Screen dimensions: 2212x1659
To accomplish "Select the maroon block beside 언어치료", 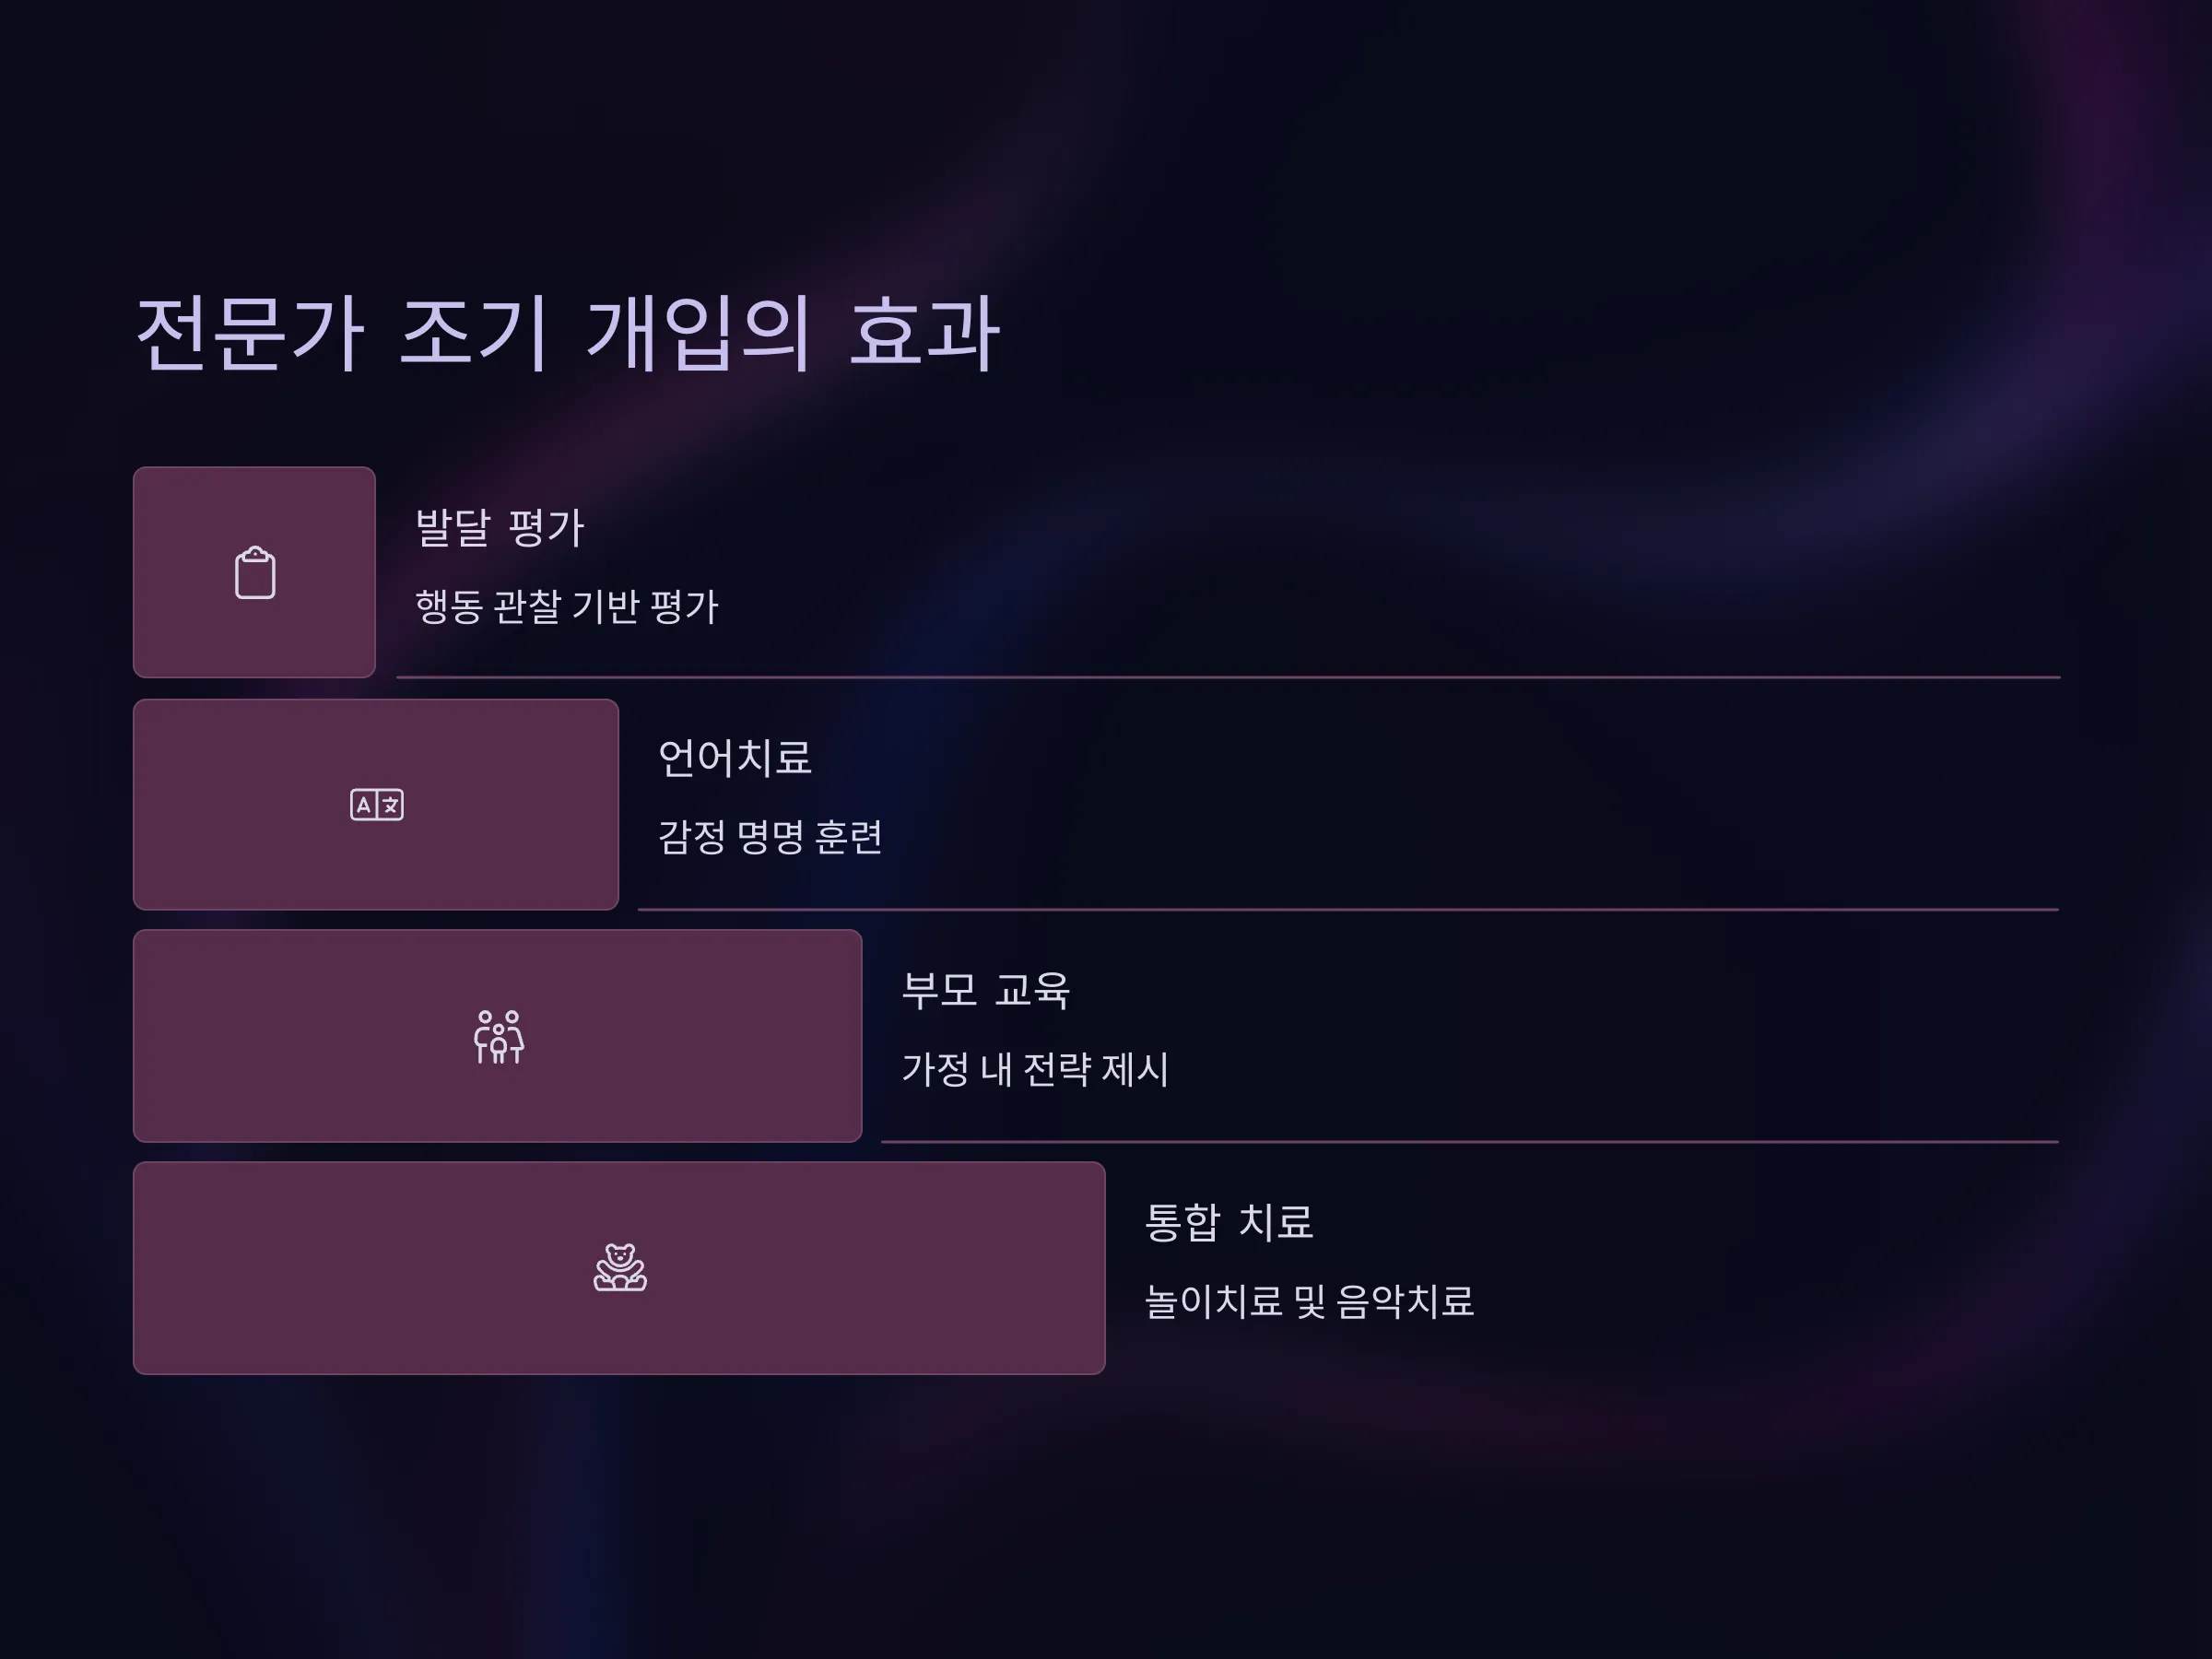I will point(376,805).
